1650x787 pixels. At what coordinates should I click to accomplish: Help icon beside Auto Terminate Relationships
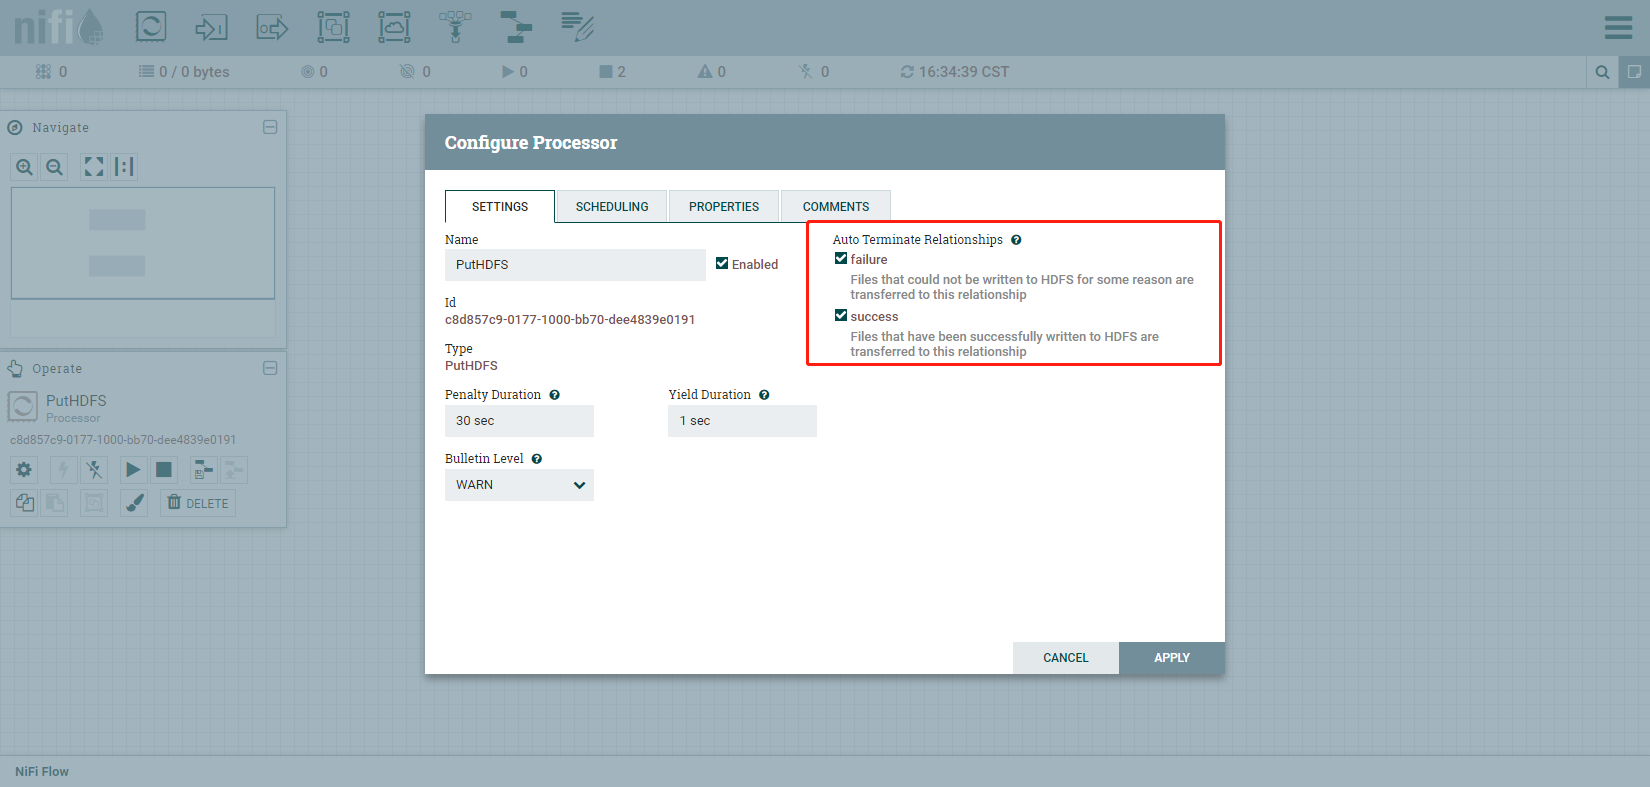point(1016,240)
